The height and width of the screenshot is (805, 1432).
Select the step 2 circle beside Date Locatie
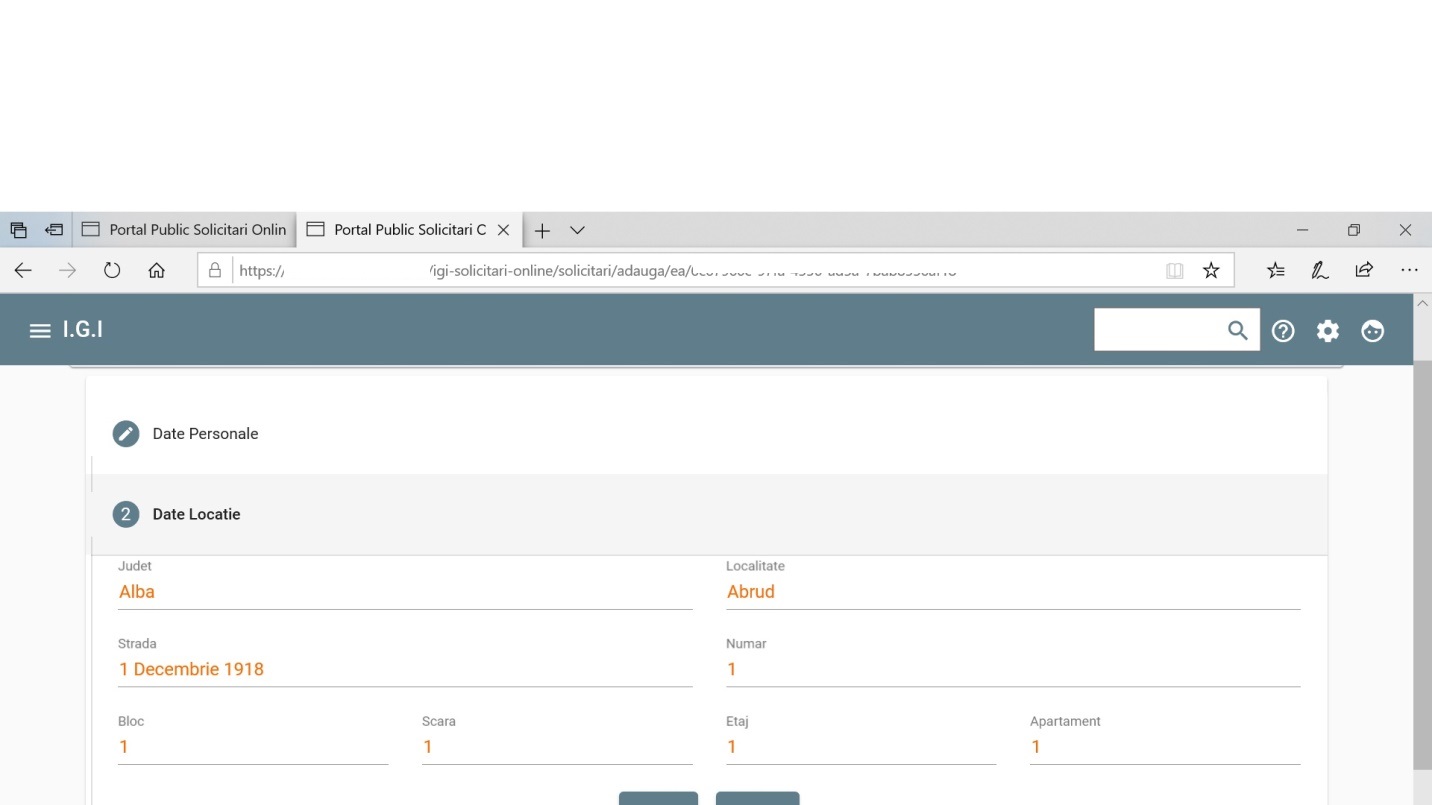tap(126, 514)
